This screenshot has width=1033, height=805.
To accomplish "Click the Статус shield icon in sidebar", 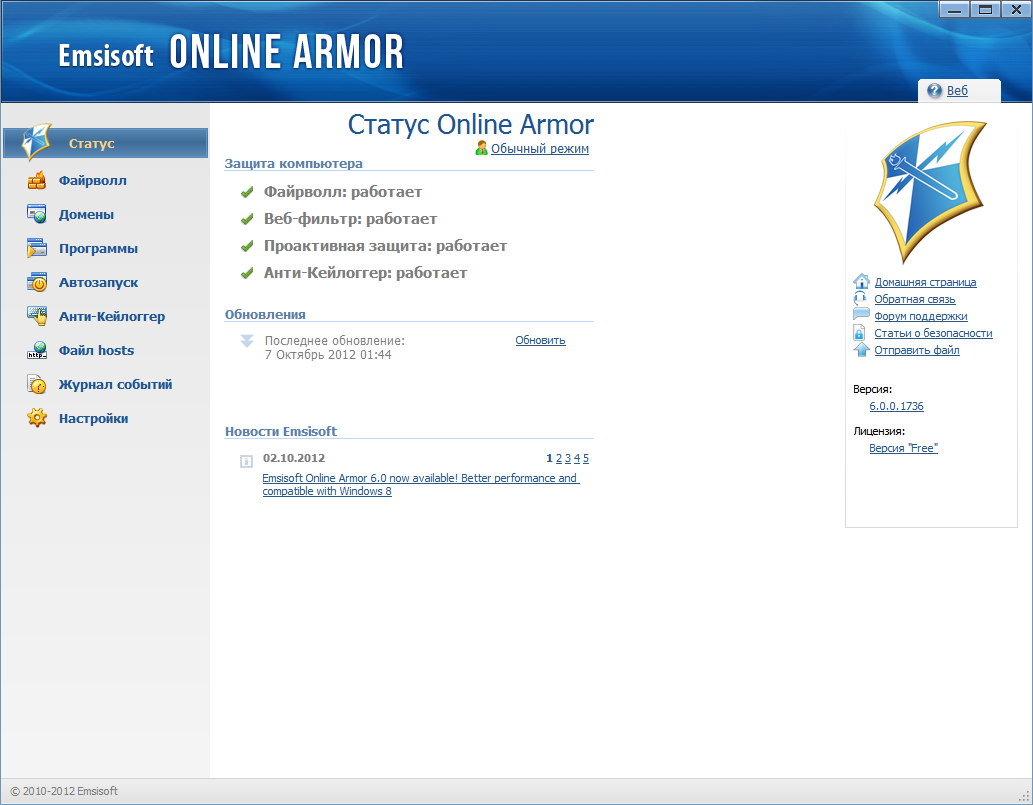I will [36, 141].
